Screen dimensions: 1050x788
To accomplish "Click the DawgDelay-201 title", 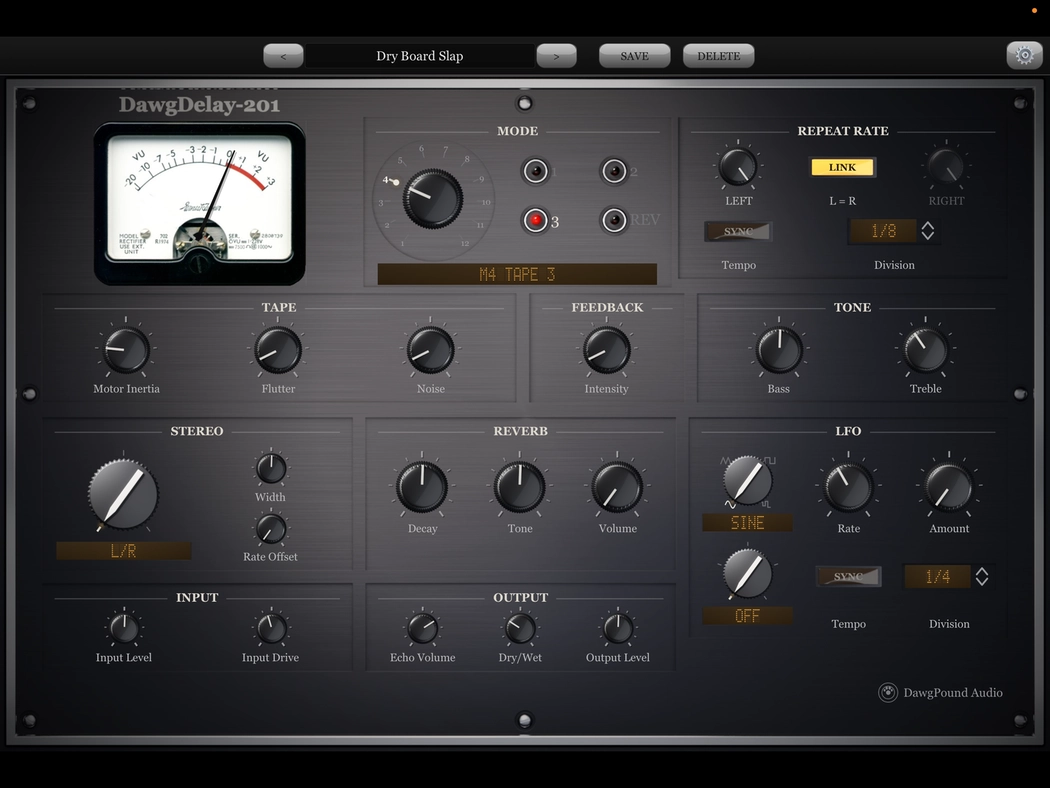I will (200, 104).
